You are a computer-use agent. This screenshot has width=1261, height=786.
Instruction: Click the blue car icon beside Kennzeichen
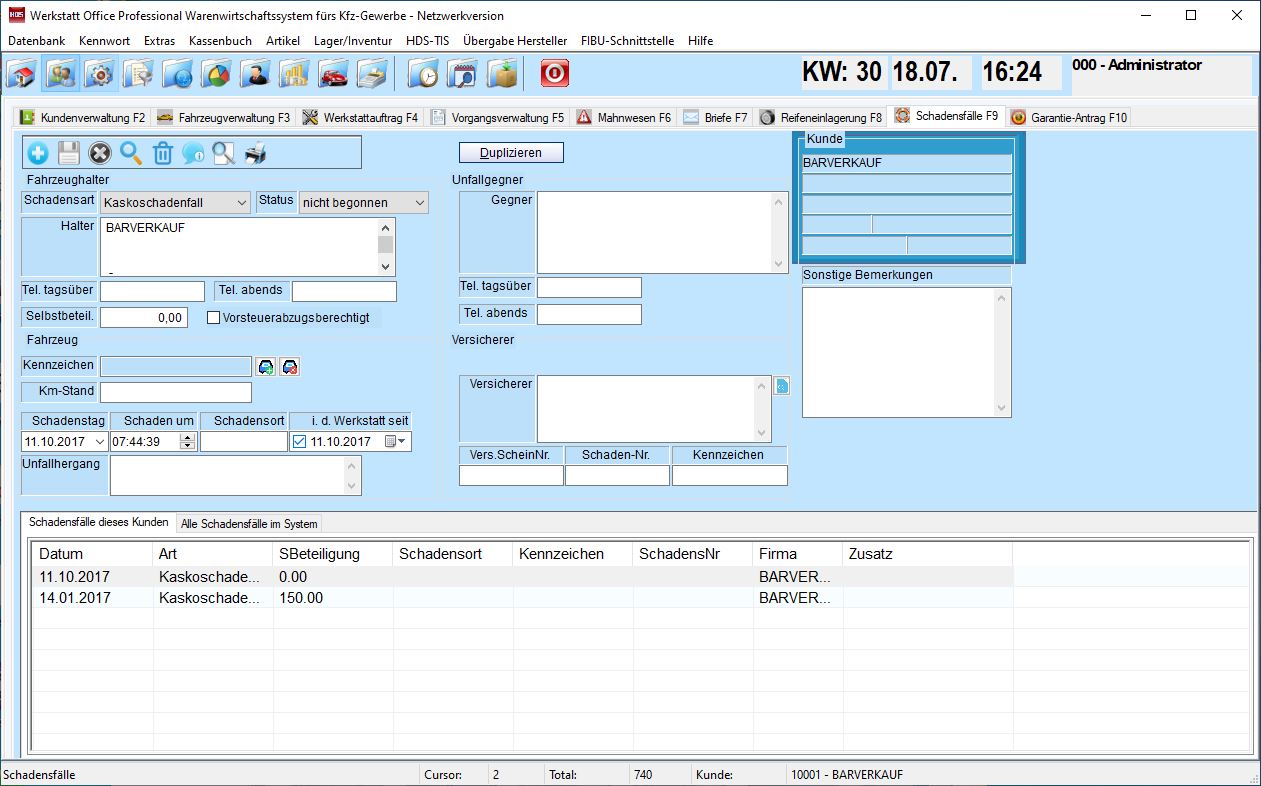(265, 366)
